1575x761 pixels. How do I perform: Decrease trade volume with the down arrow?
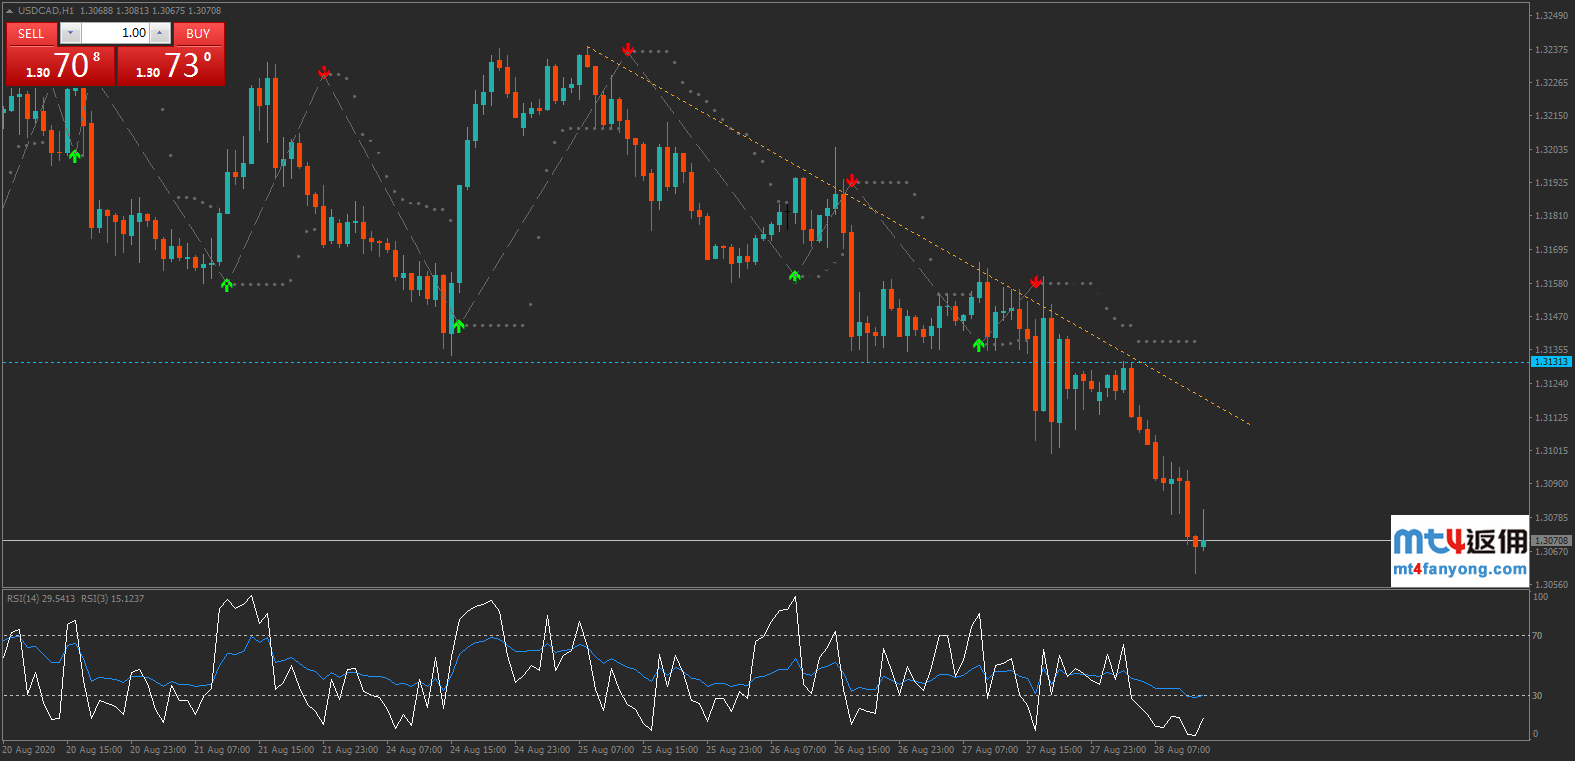pos(70,33)
